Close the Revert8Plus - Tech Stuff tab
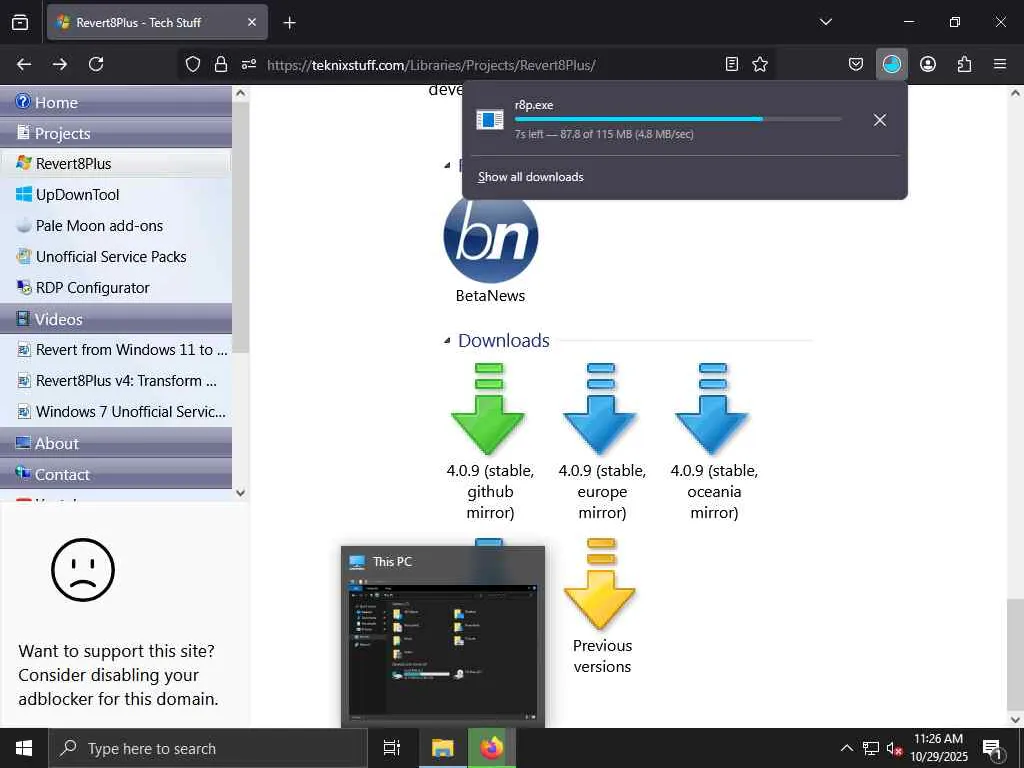Image resolution: width=1024 pixels, height=768 pixels. [251, 22]
